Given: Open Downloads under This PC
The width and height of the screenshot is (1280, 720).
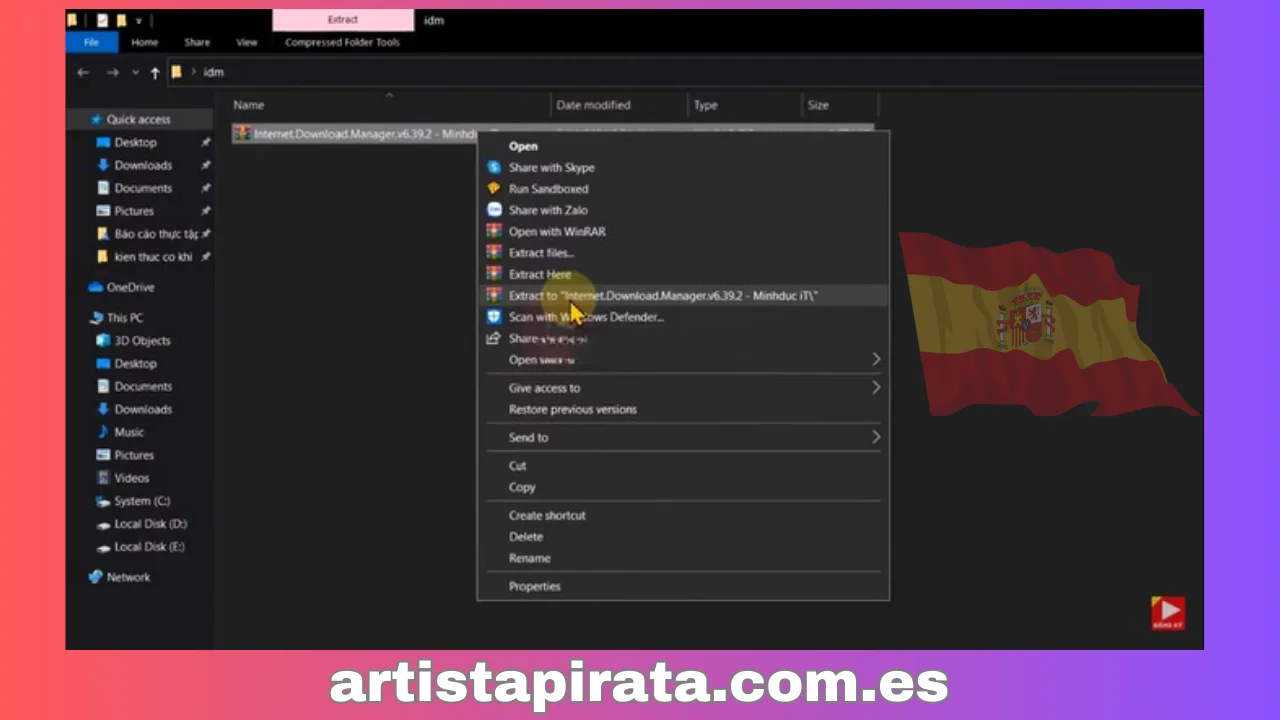Looking at the screenshot, I should tap(143, 409).
